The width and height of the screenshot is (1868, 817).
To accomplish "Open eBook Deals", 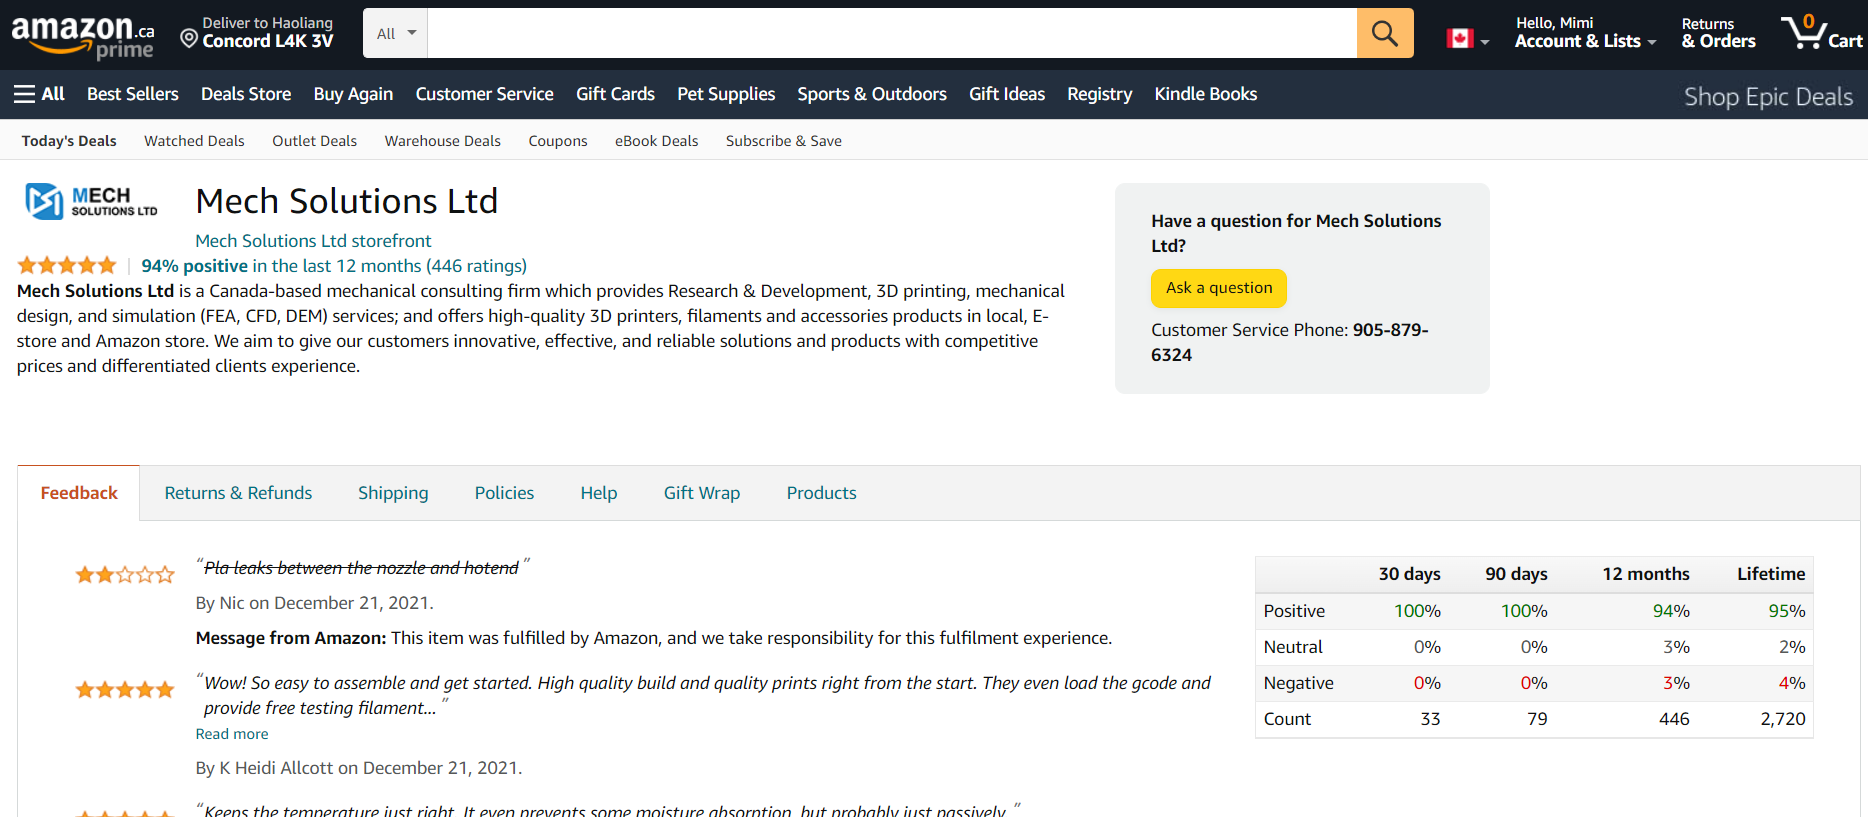I will coord(656,141).
